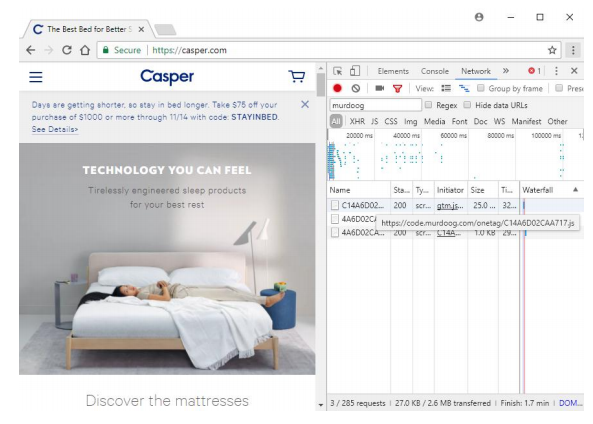Sort by Name column header
The width and height of the screenshot is (593, 424).
click(x=359, y=190)
